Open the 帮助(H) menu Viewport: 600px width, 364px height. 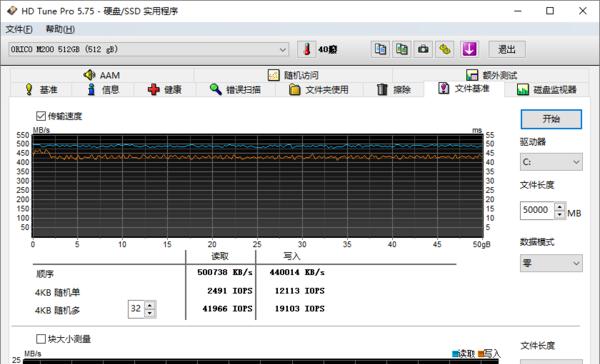[x=60, y=29]
